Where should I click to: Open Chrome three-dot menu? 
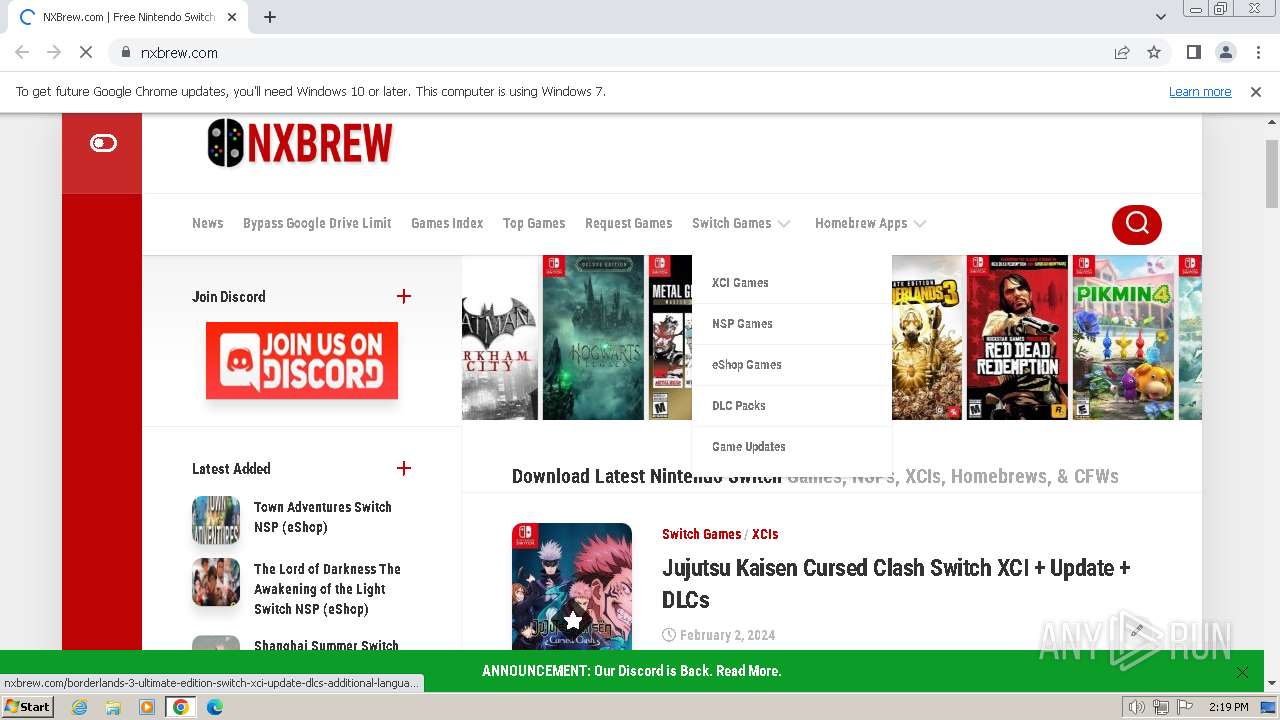1258,52
